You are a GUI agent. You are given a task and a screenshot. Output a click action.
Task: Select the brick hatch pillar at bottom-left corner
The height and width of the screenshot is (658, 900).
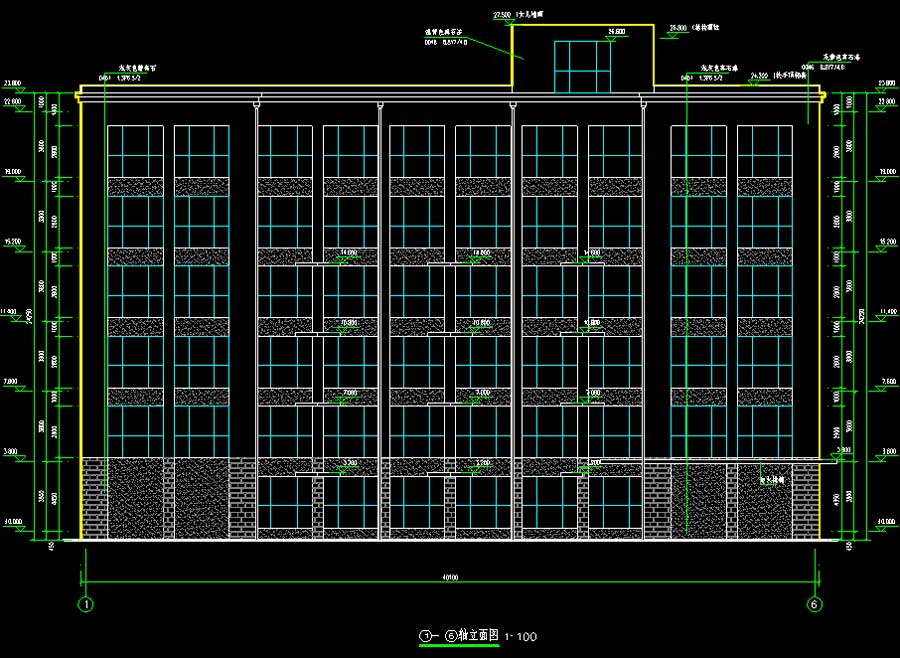pos(94,498)
